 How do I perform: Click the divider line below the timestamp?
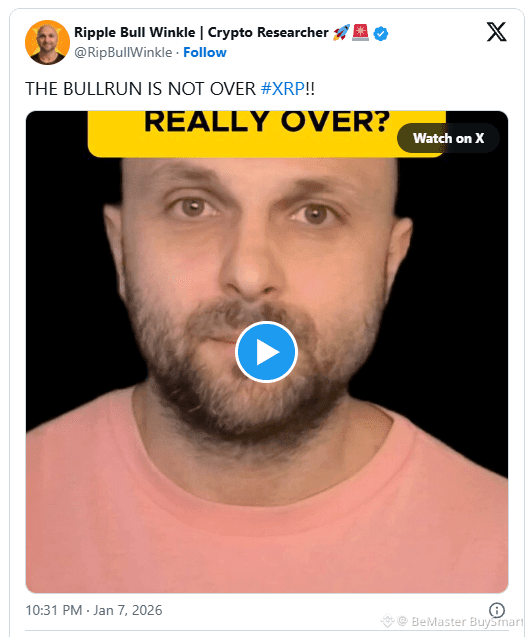click(267, 631)
